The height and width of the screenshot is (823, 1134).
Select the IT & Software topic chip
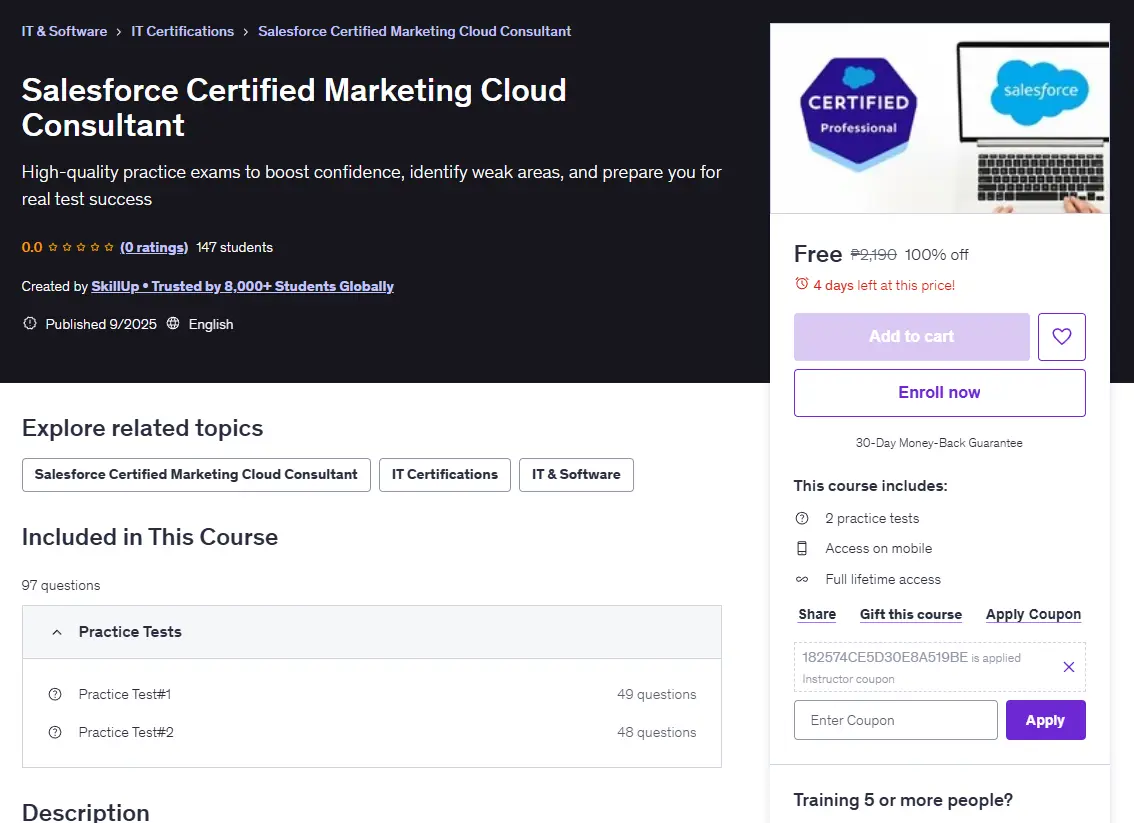pos(576,474)
